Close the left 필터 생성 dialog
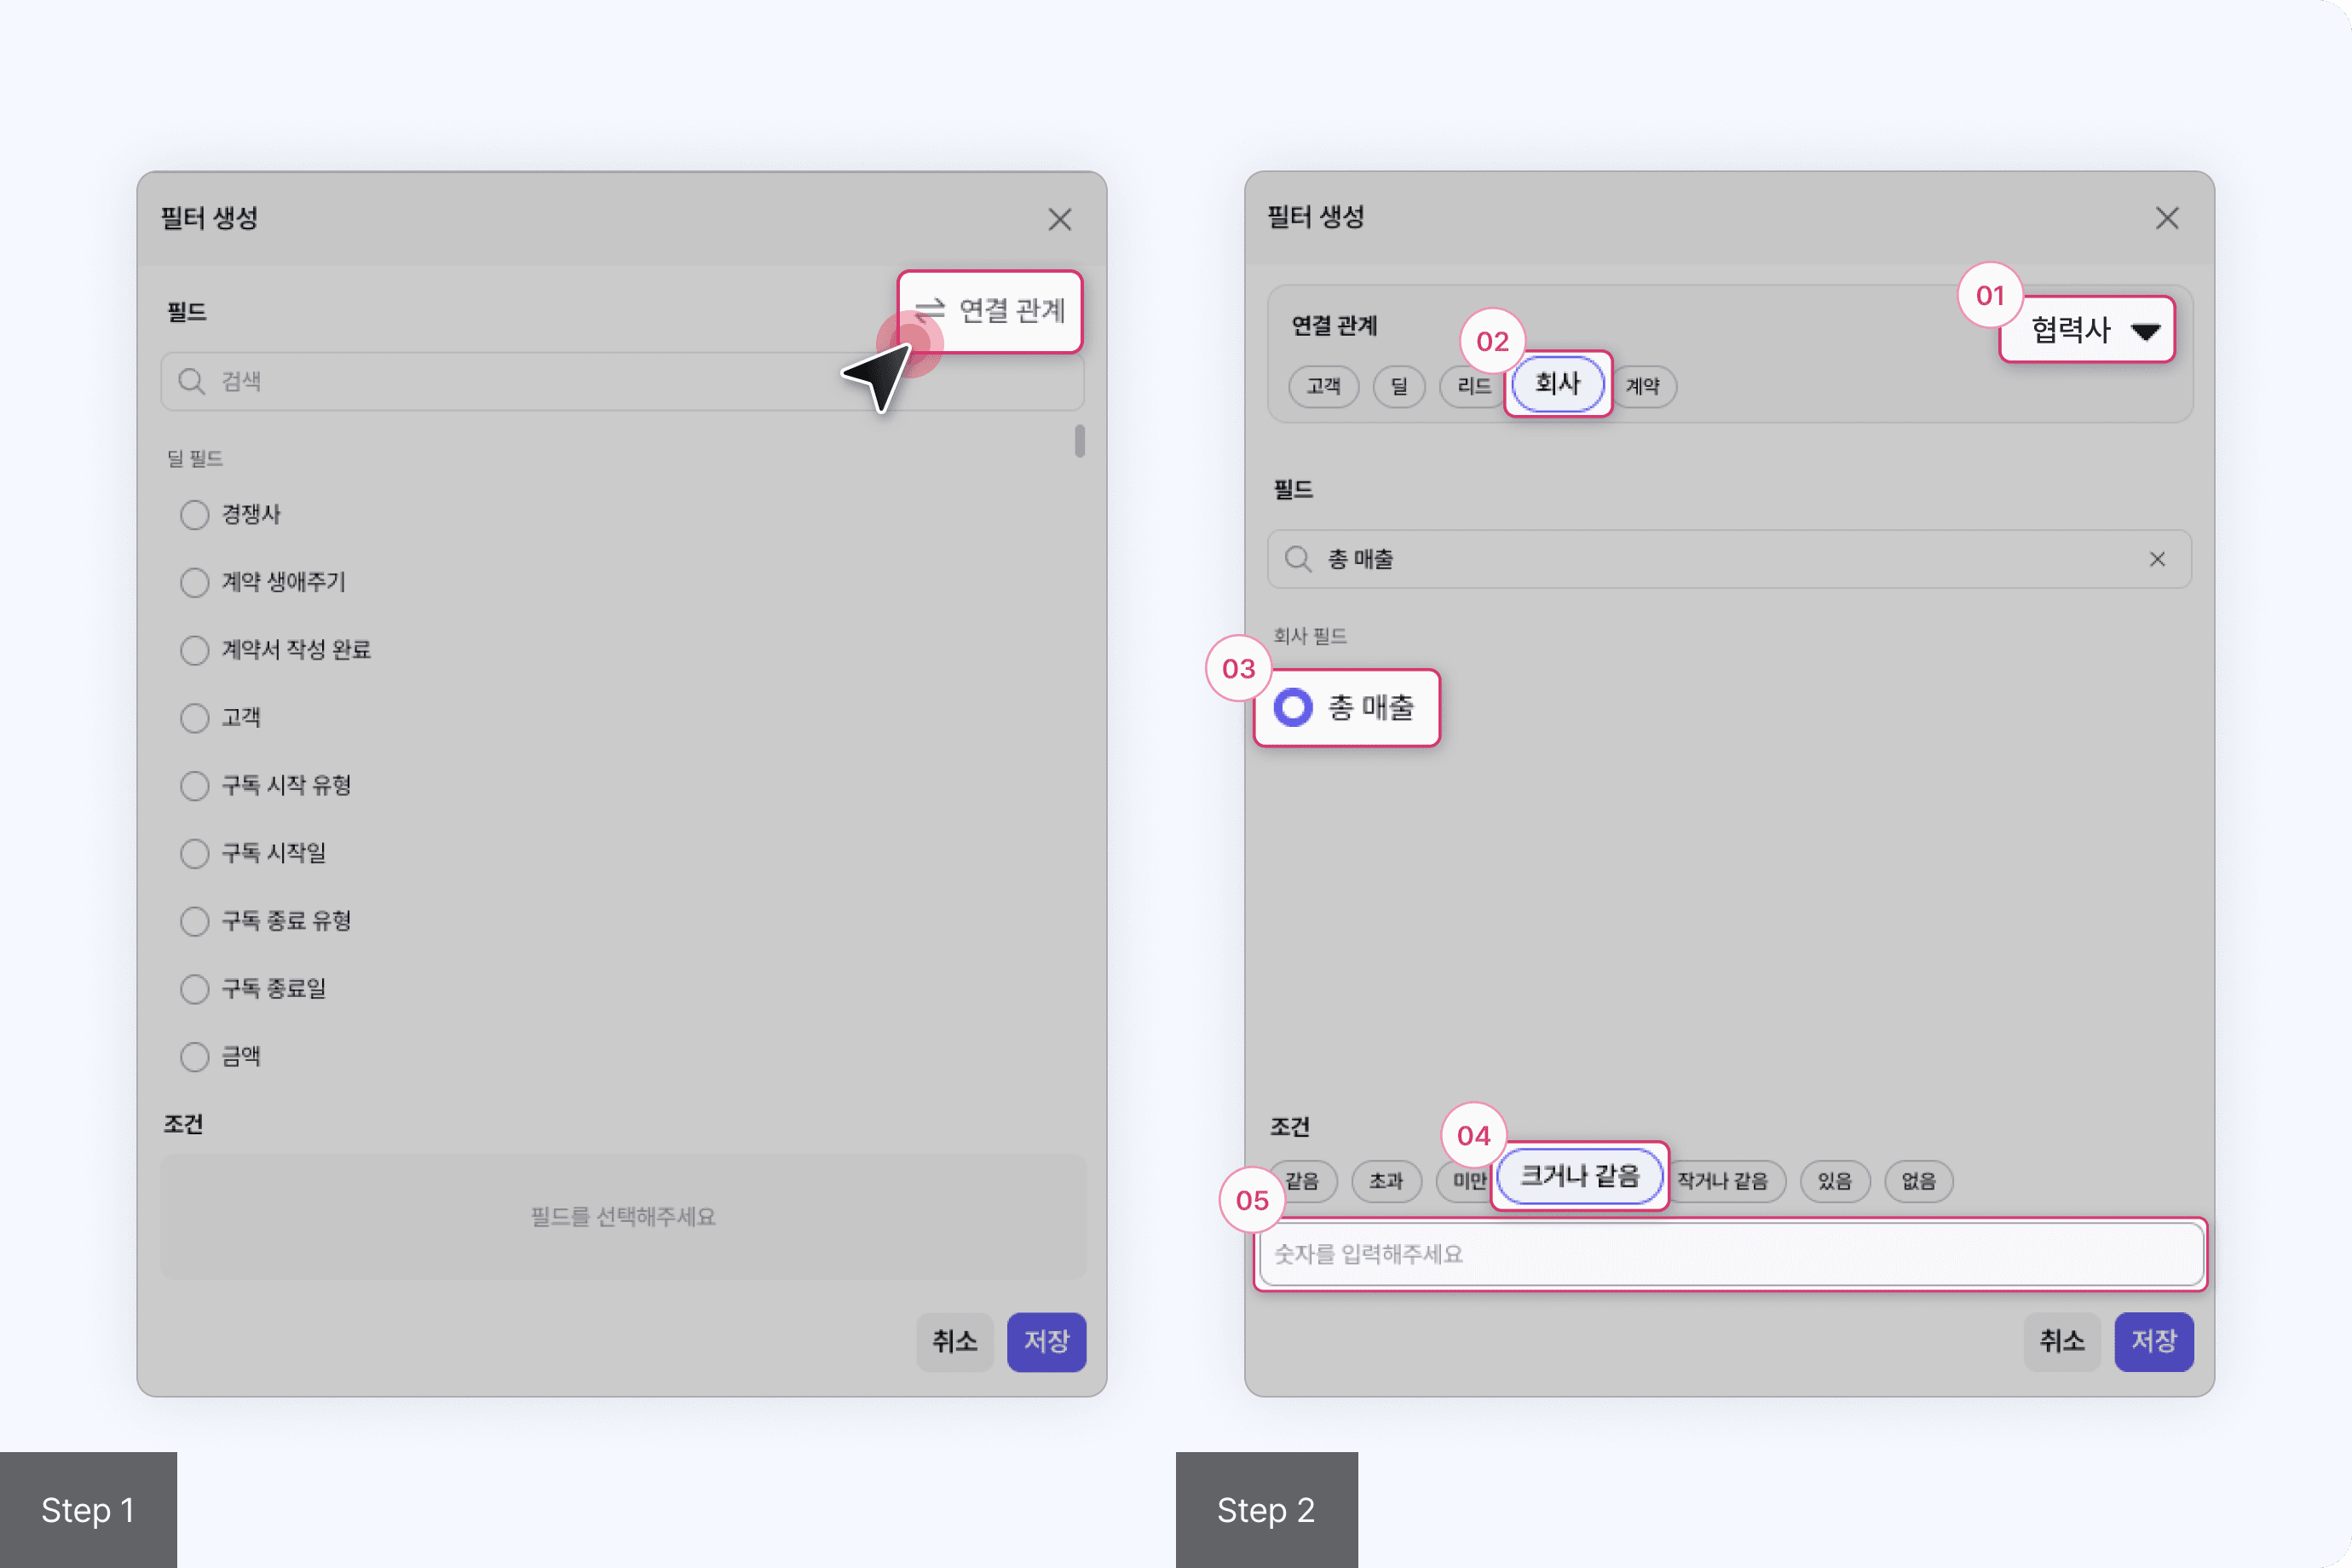This screenshot has height=1568, width=2352. (x=1059, y=219)
